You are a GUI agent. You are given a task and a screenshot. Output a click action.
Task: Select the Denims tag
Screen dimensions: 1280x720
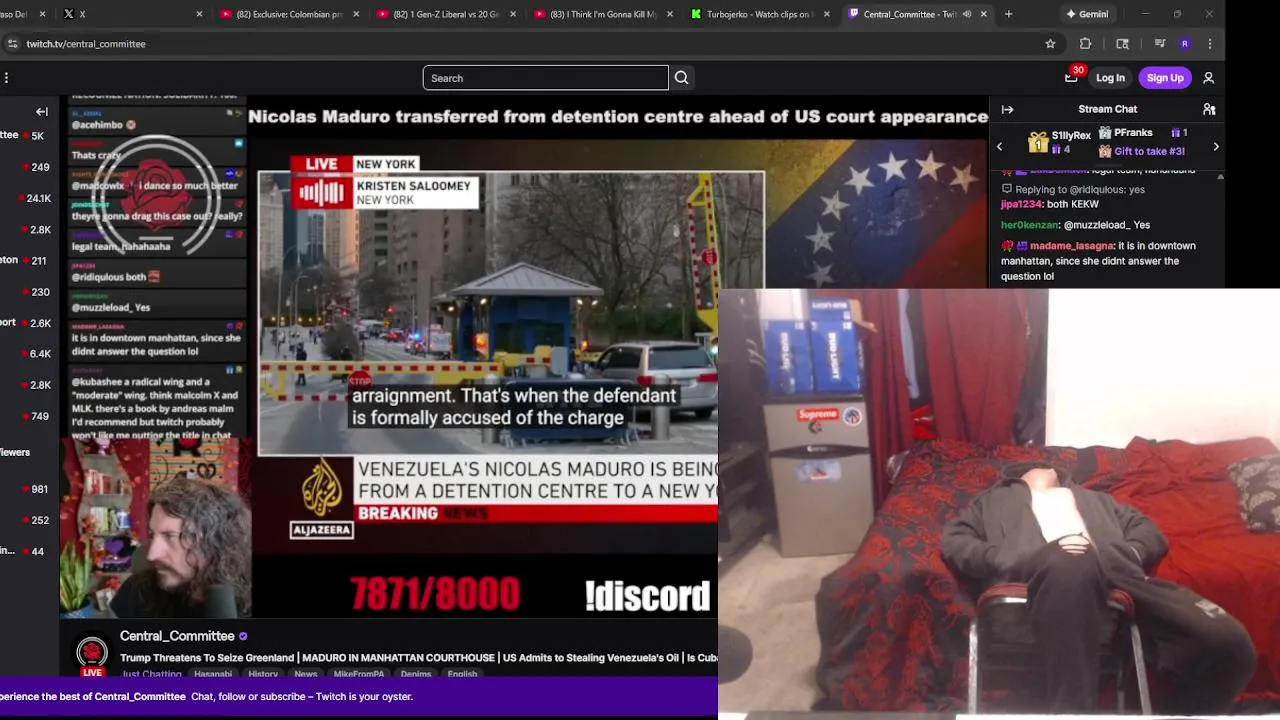[416, 674]
